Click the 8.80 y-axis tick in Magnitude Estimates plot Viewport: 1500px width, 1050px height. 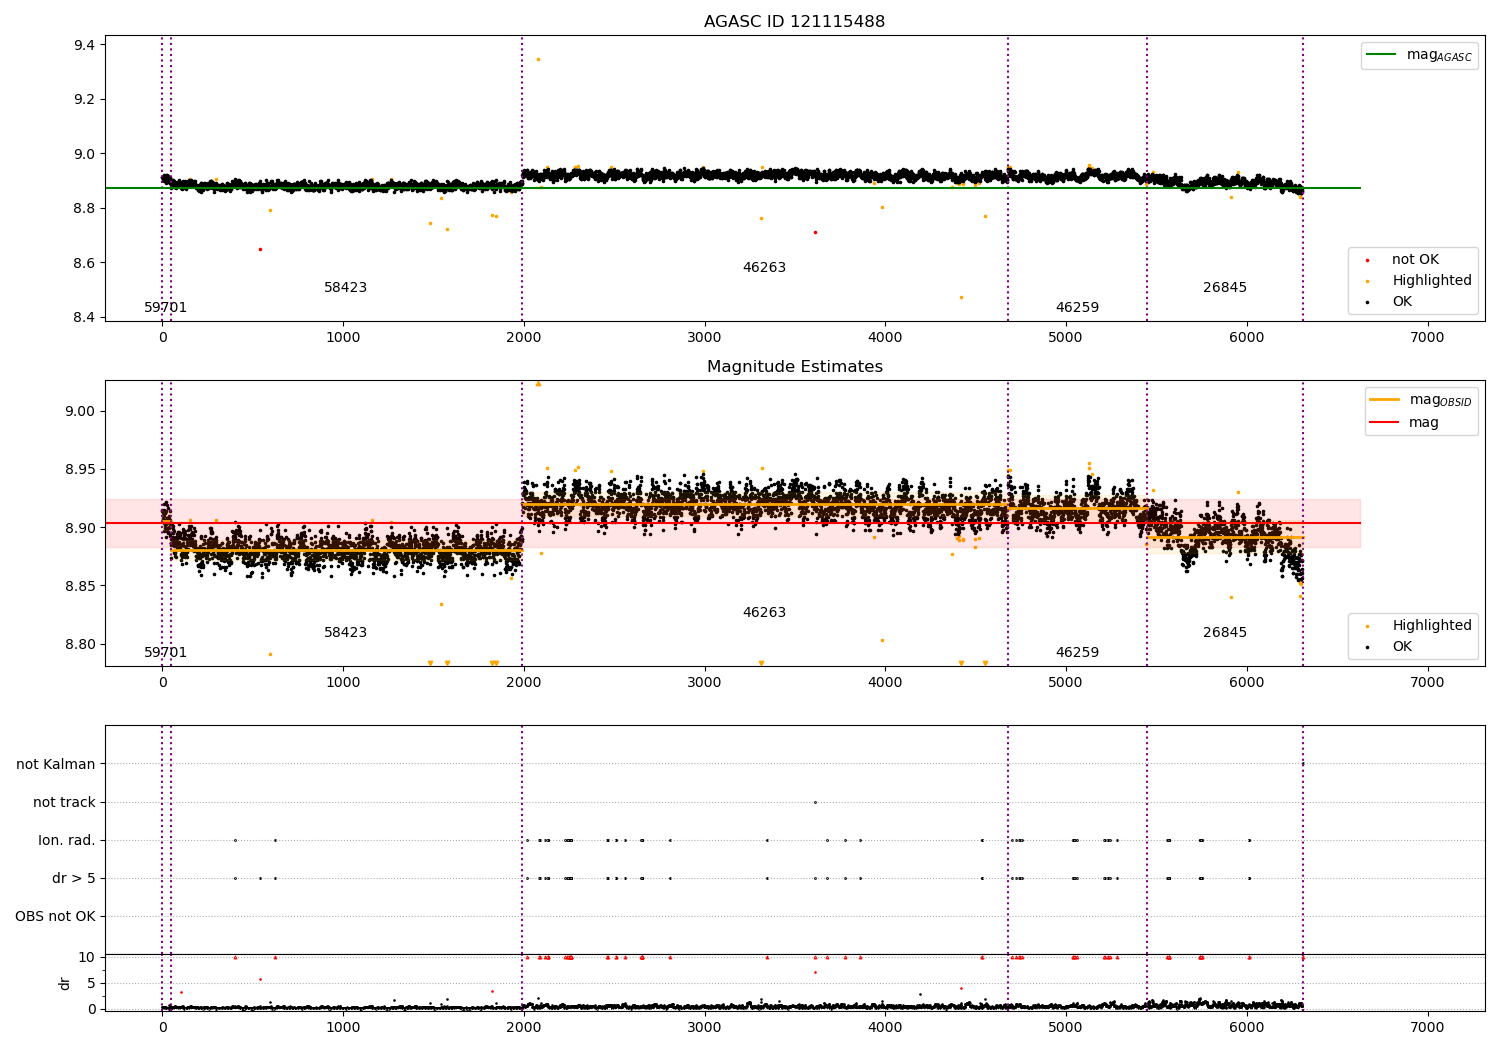point(81,645)
